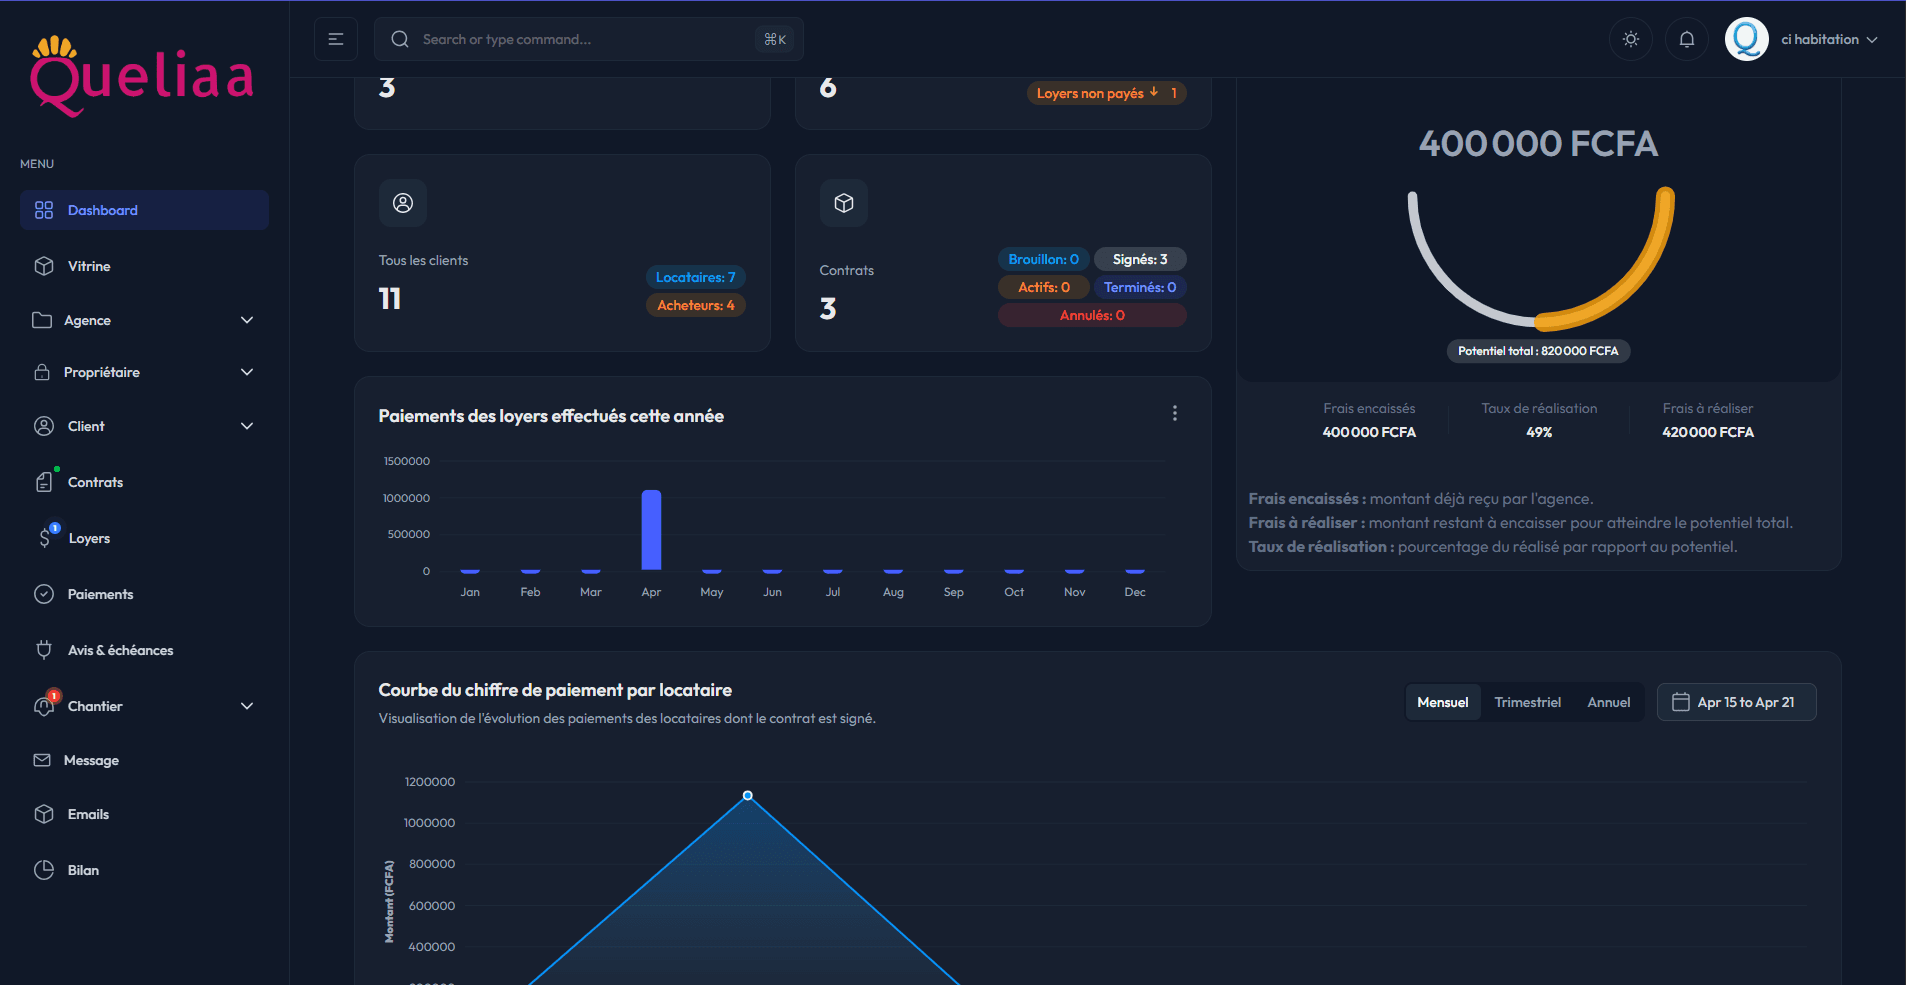Select the Annuel tab

[x=1609, y=702]
